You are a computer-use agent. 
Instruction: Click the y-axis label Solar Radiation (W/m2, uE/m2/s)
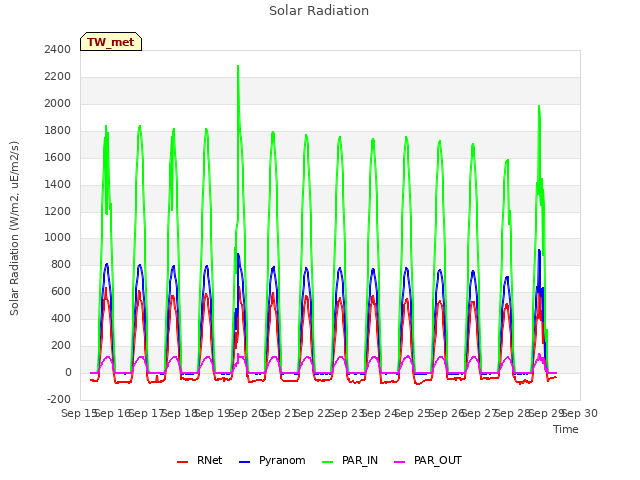pyautogui.click(x=14, y=228)
